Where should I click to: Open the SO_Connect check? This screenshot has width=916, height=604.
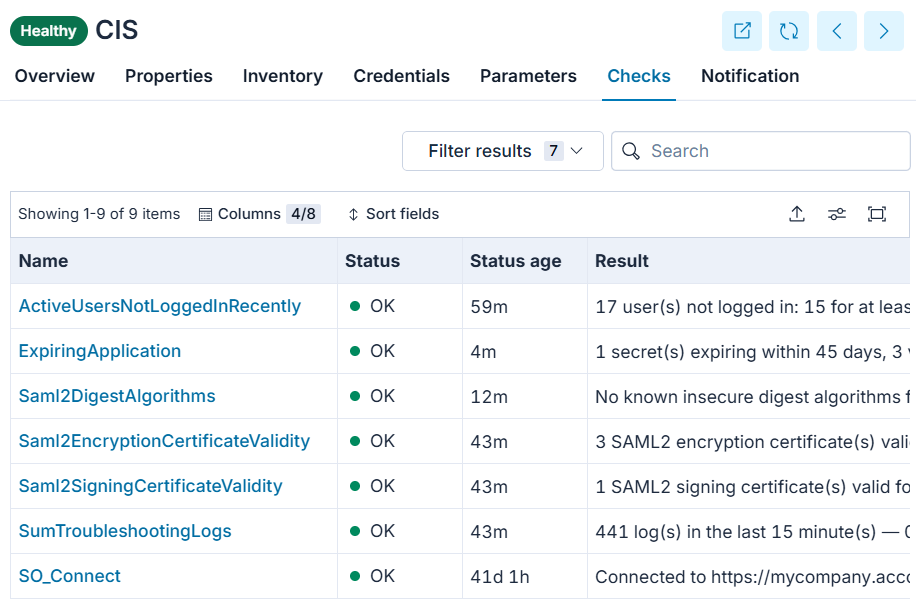[x=70, y=576]
